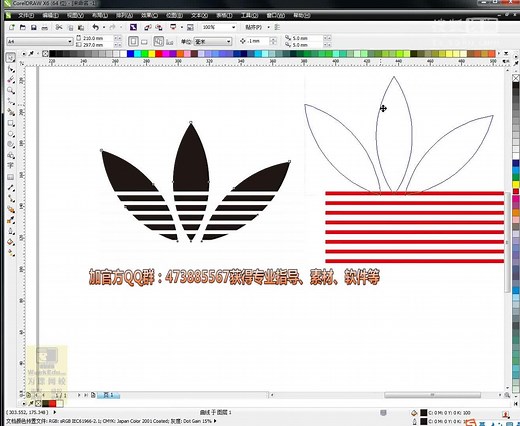This screenshot has height=426, width=520.
Task: Select the Crop tool
Action: coord(11,80)
